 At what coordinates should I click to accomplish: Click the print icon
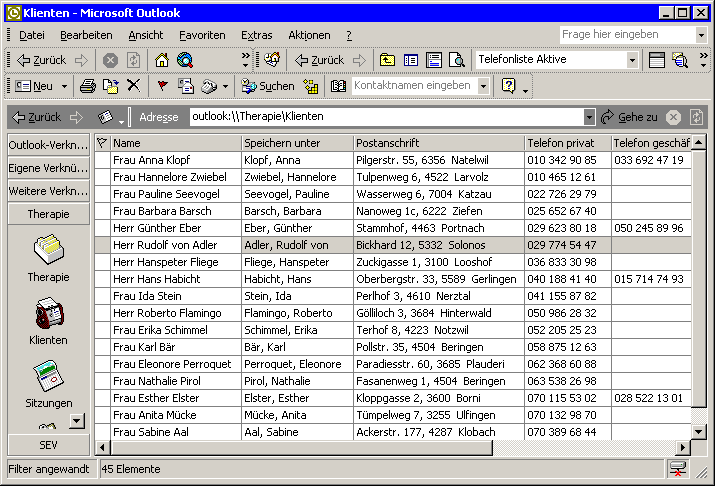(x=88, y=86)
